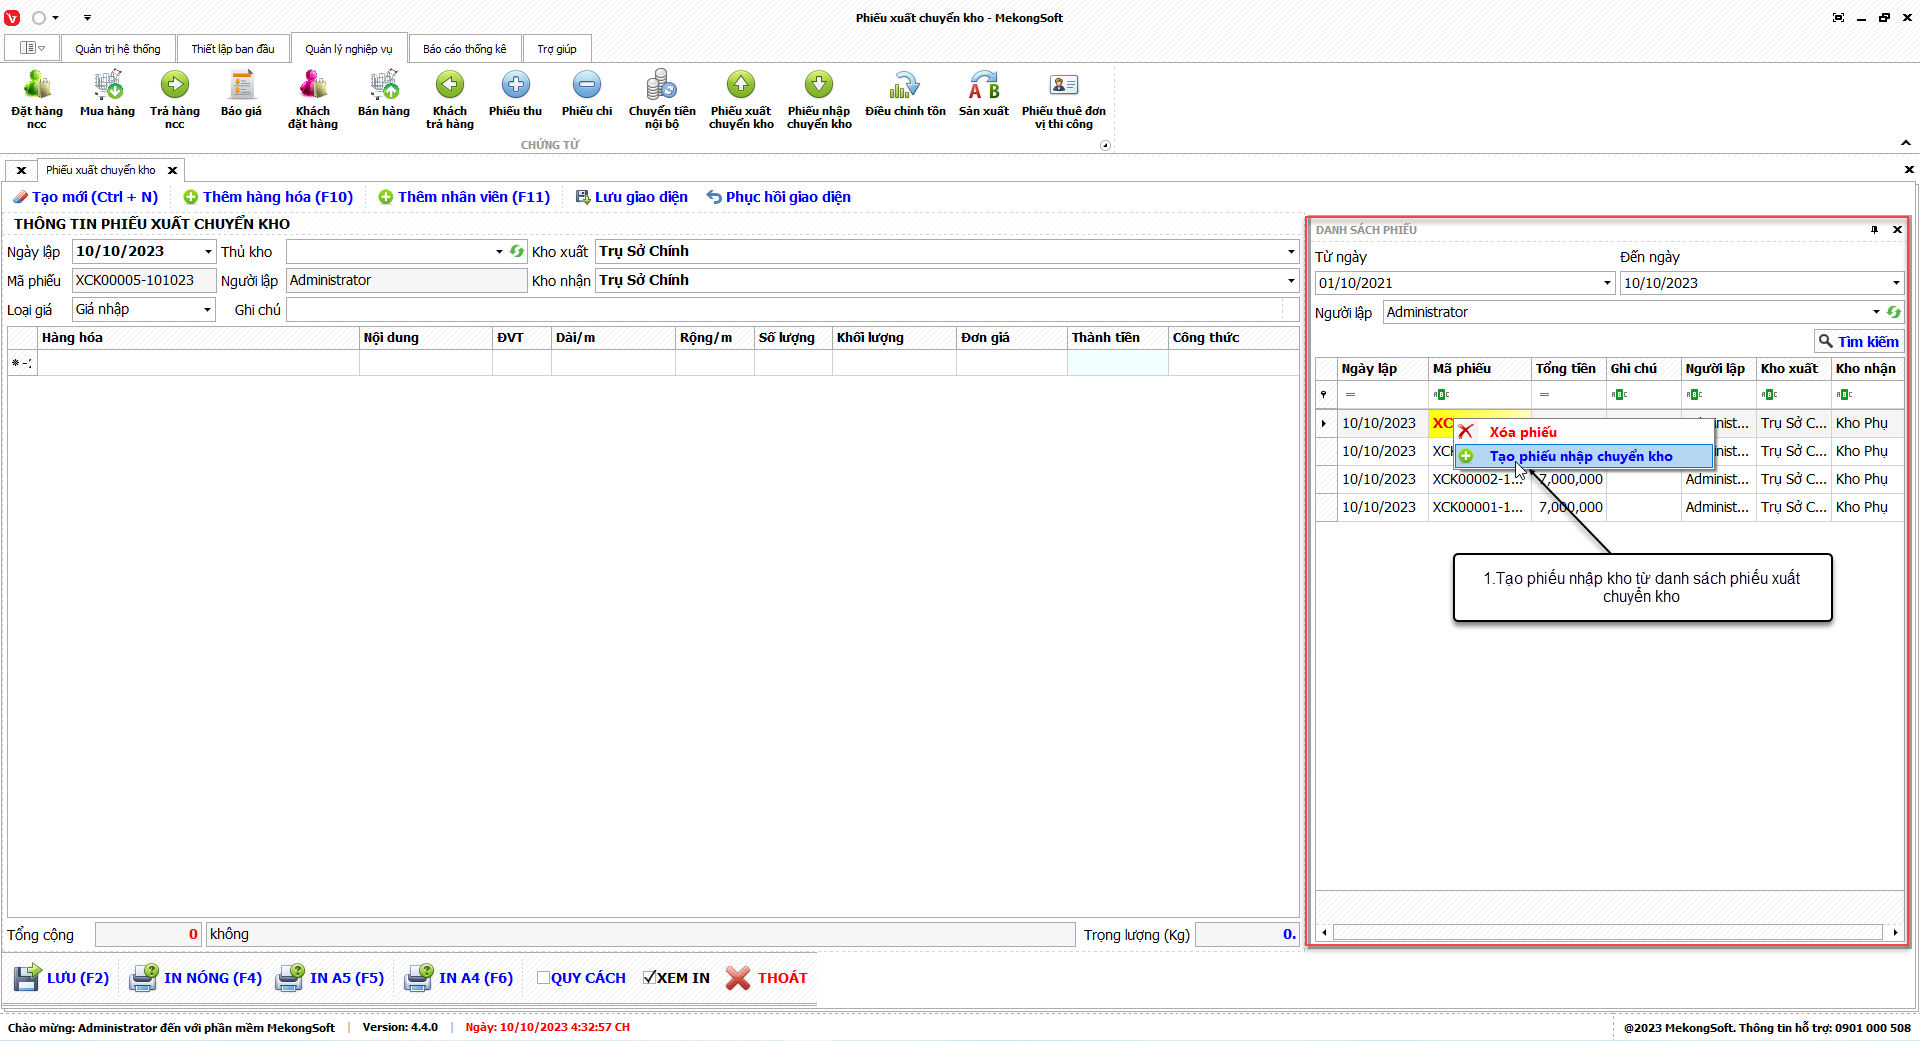Uncheck the XEM IN checkbox
Viewport: 1920px width, 1041px height.
pyautogui.click(x=649, y=978)
